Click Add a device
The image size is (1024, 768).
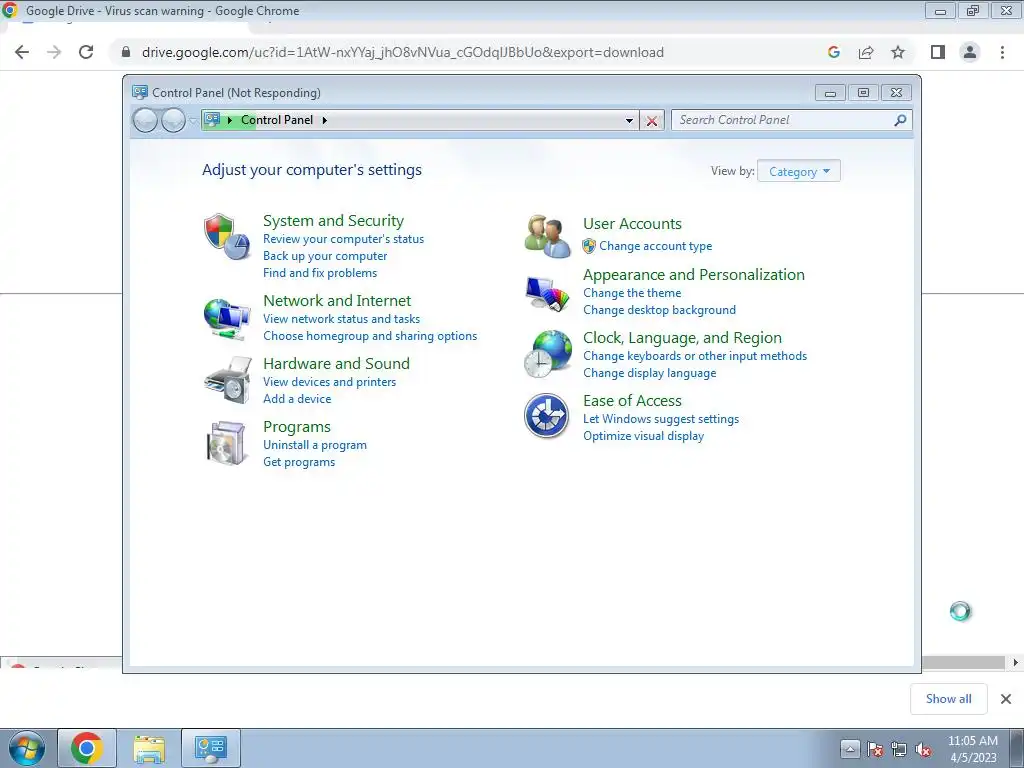pyautogui.click(x=297, y=399)
